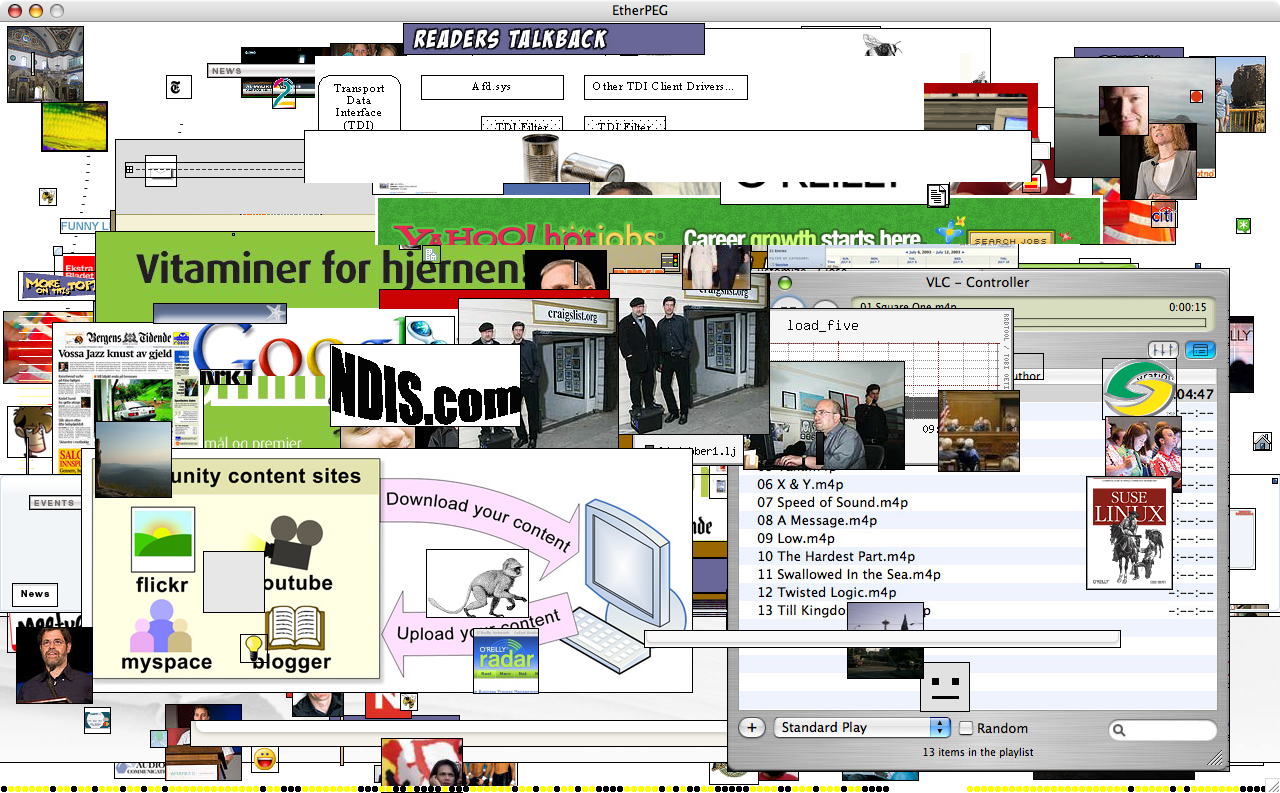
Task: Select the READERS TALKBACK banner
Action: click(x=554, y=39)
